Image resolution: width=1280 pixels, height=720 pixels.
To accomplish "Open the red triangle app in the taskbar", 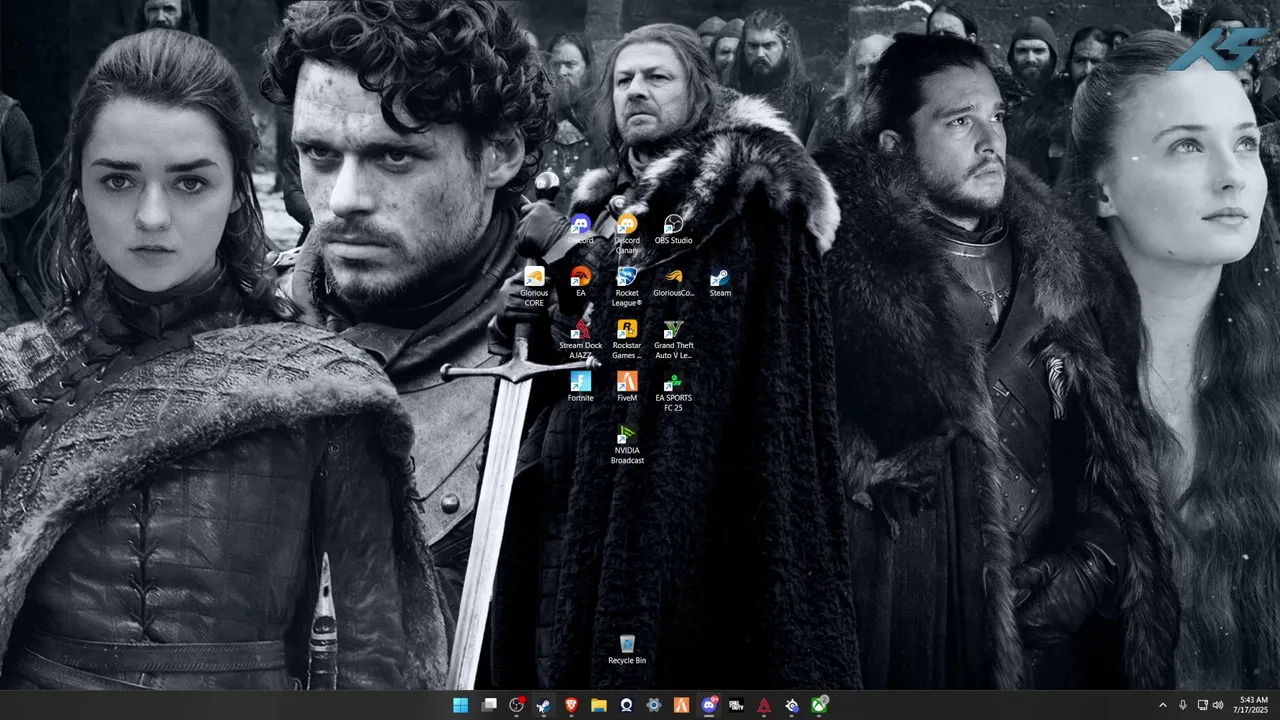I will [x=764, y=705].
